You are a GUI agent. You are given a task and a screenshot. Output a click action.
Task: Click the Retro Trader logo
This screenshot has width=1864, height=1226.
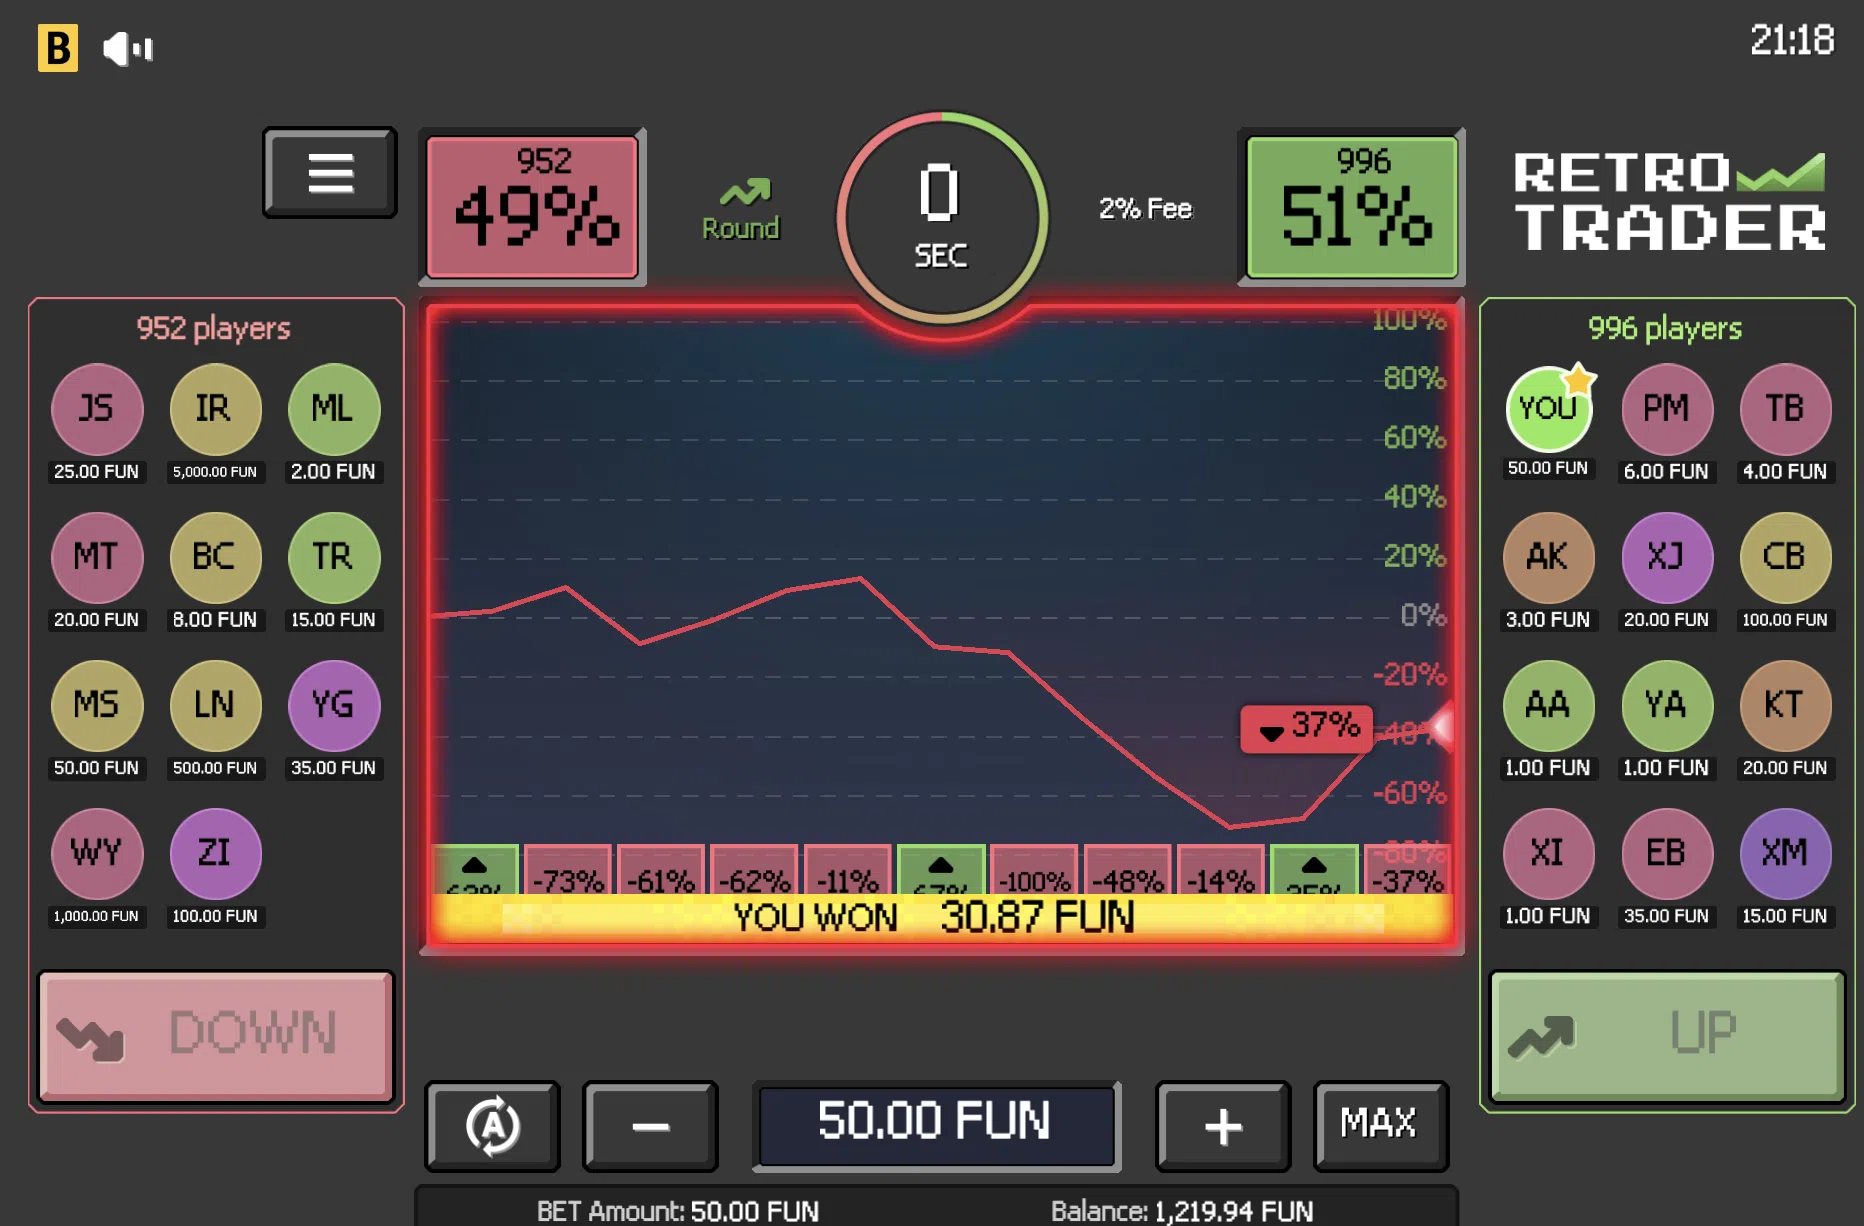(x=1670, y=200)
